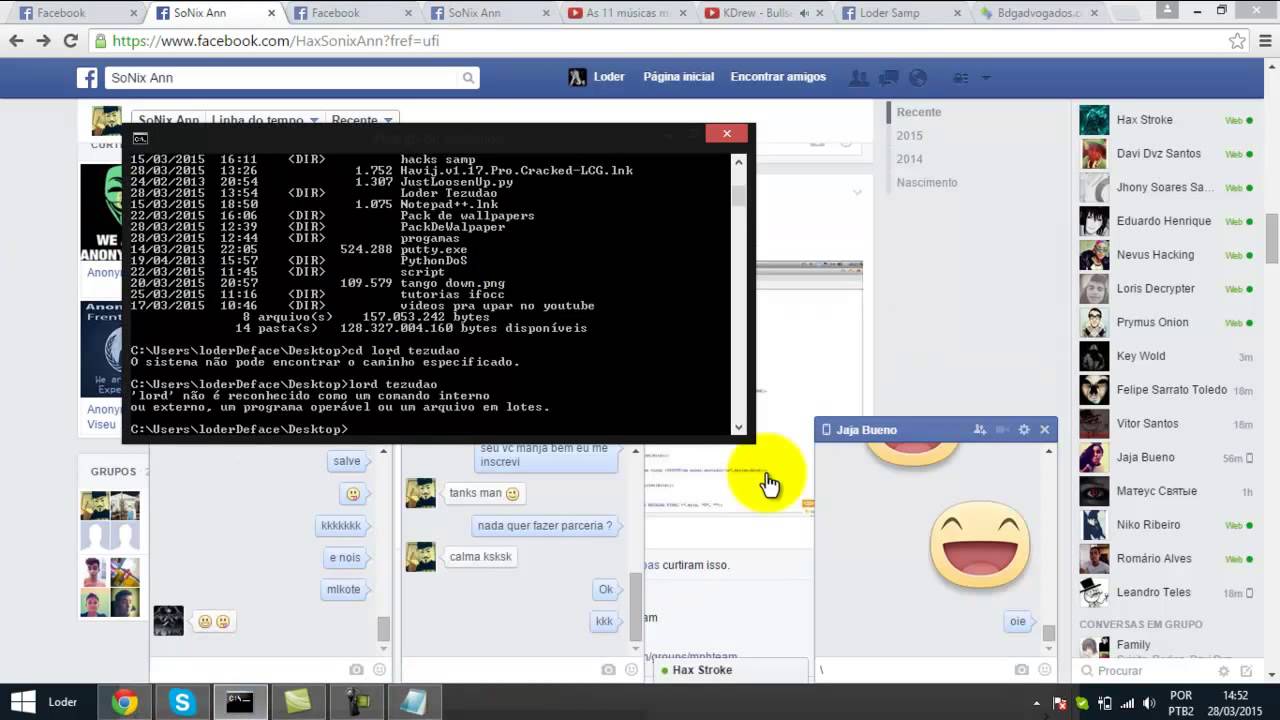Click the Hax Stroke chat tab at bottom
Viewport: 1280px width, 720px height.
tap(731, 670)
